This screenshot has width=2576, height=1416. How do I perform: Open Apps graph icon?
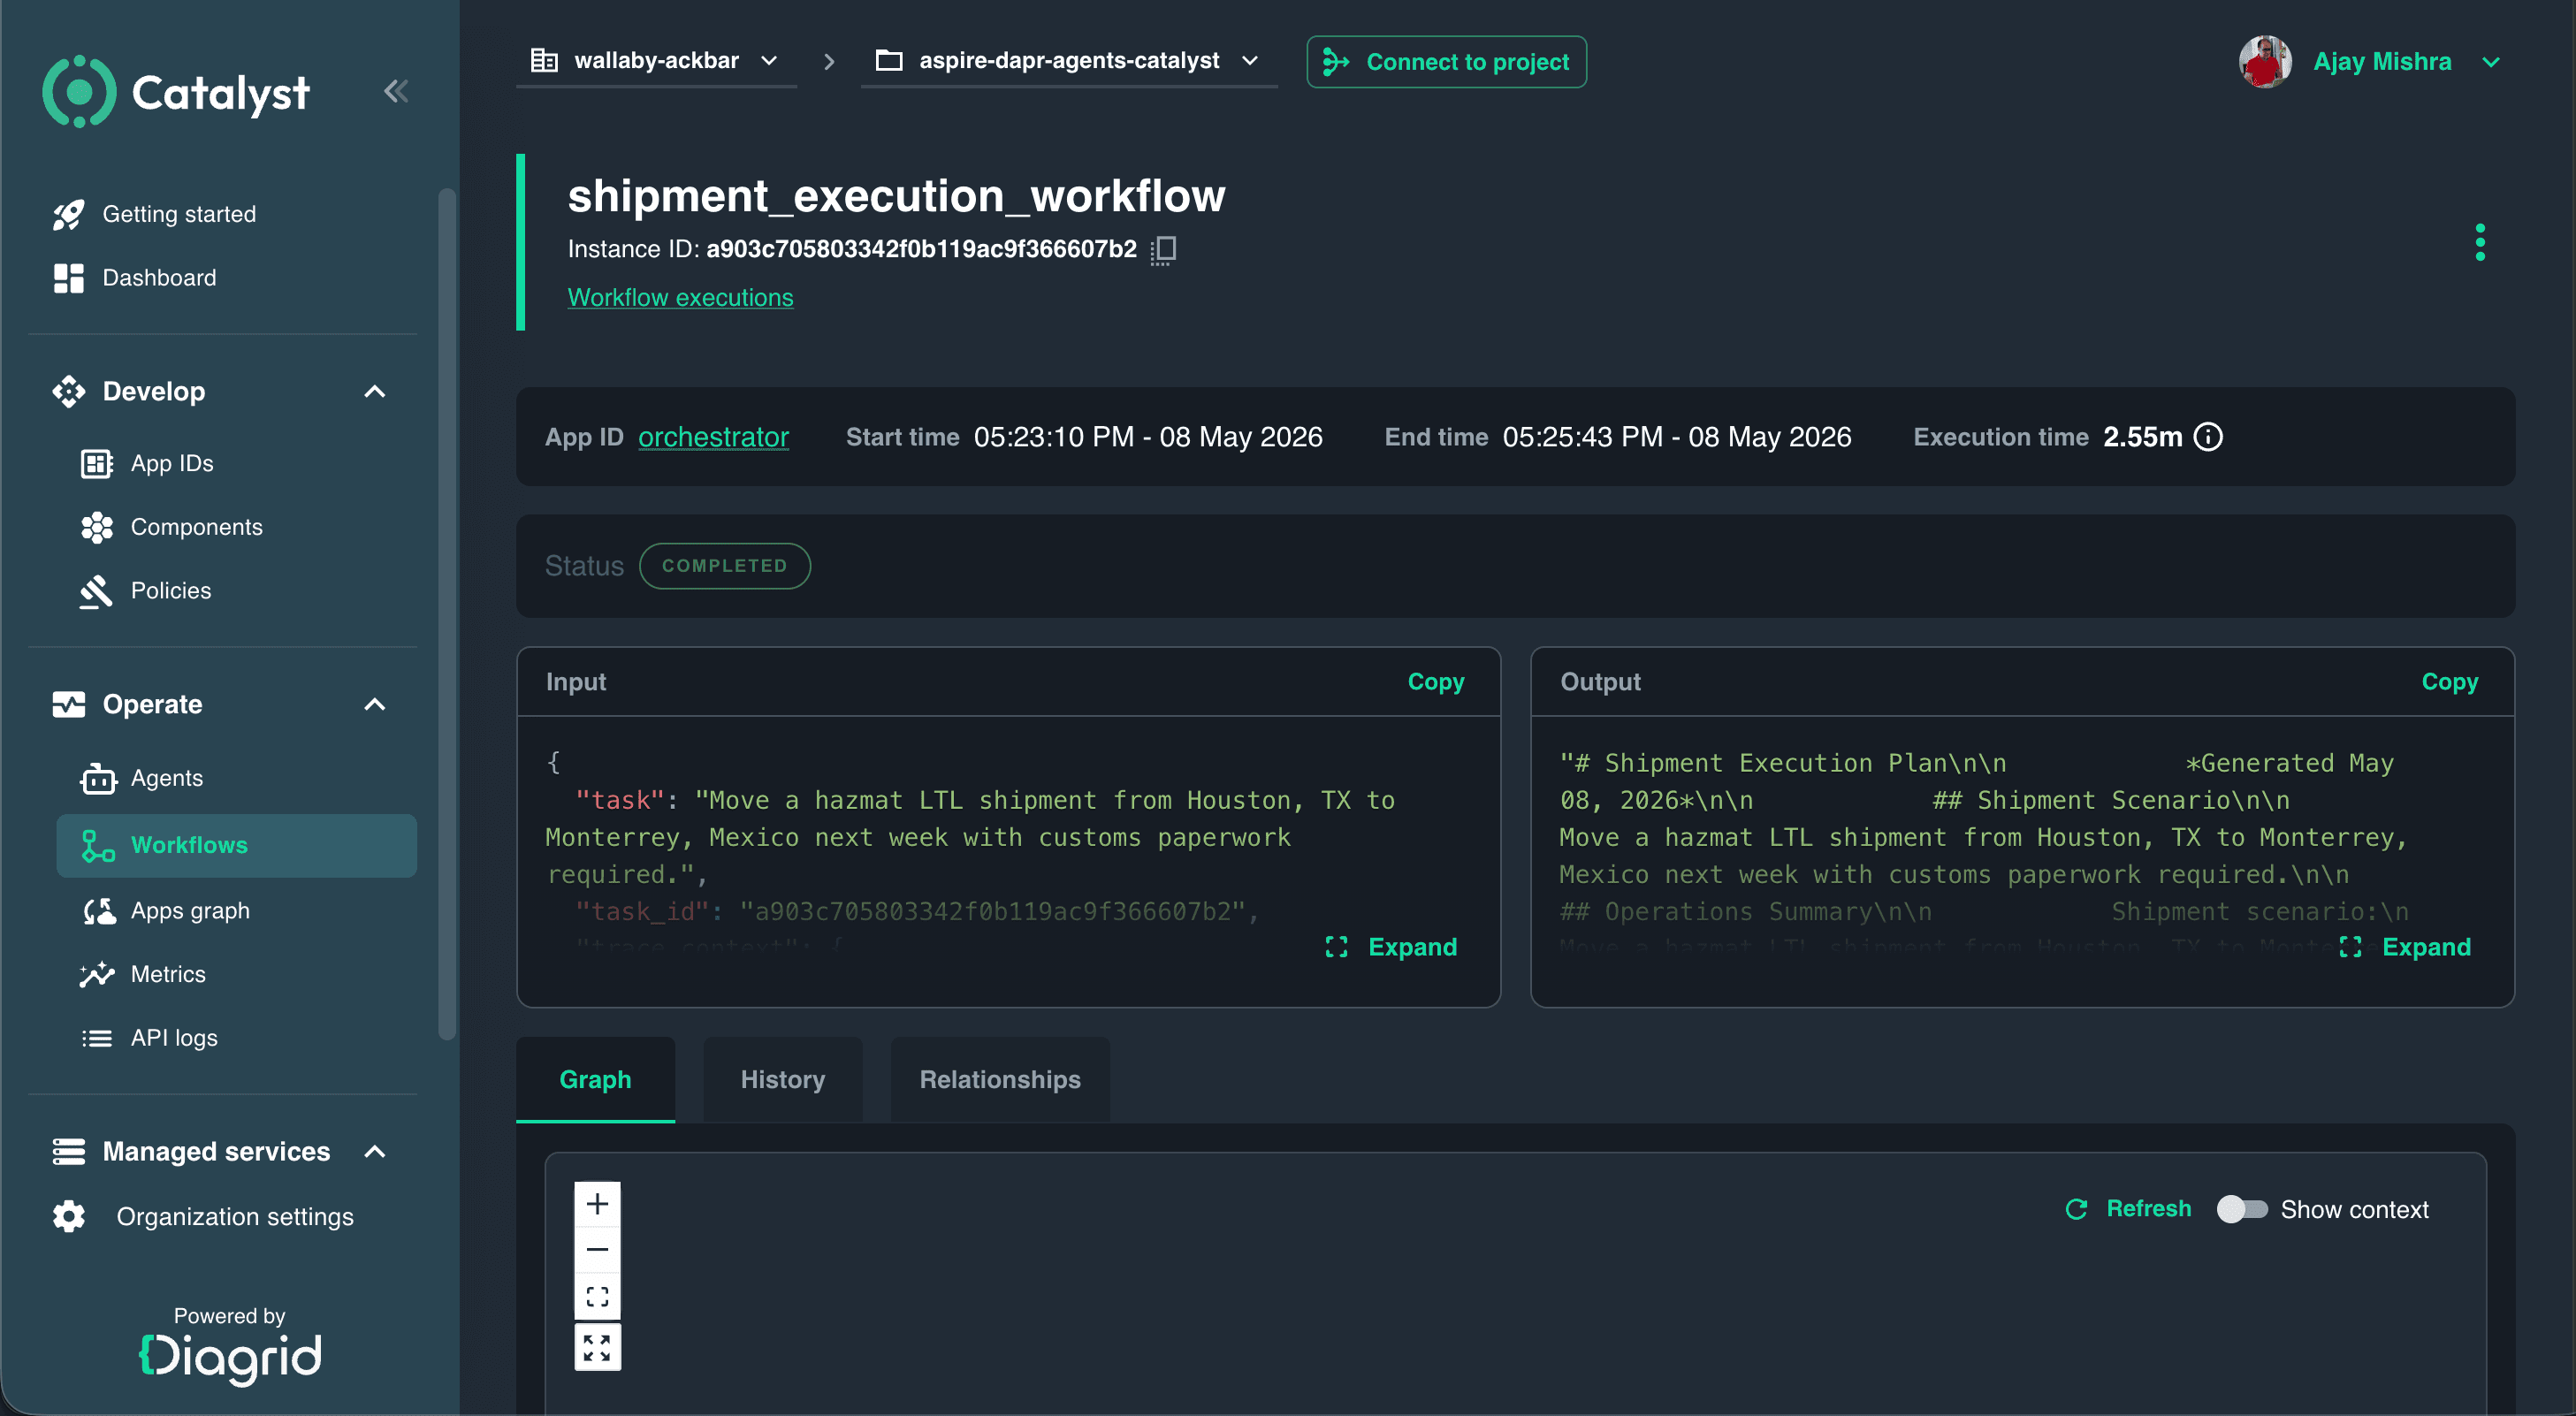98,911
